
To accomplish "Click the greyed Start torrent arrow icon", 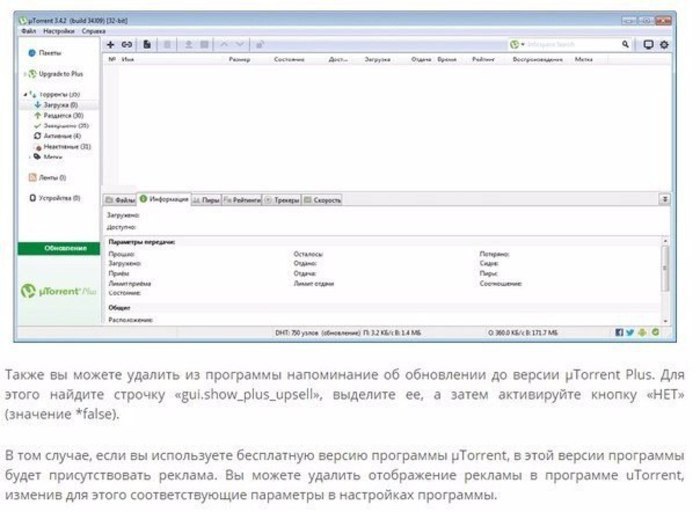I will 188,45.
